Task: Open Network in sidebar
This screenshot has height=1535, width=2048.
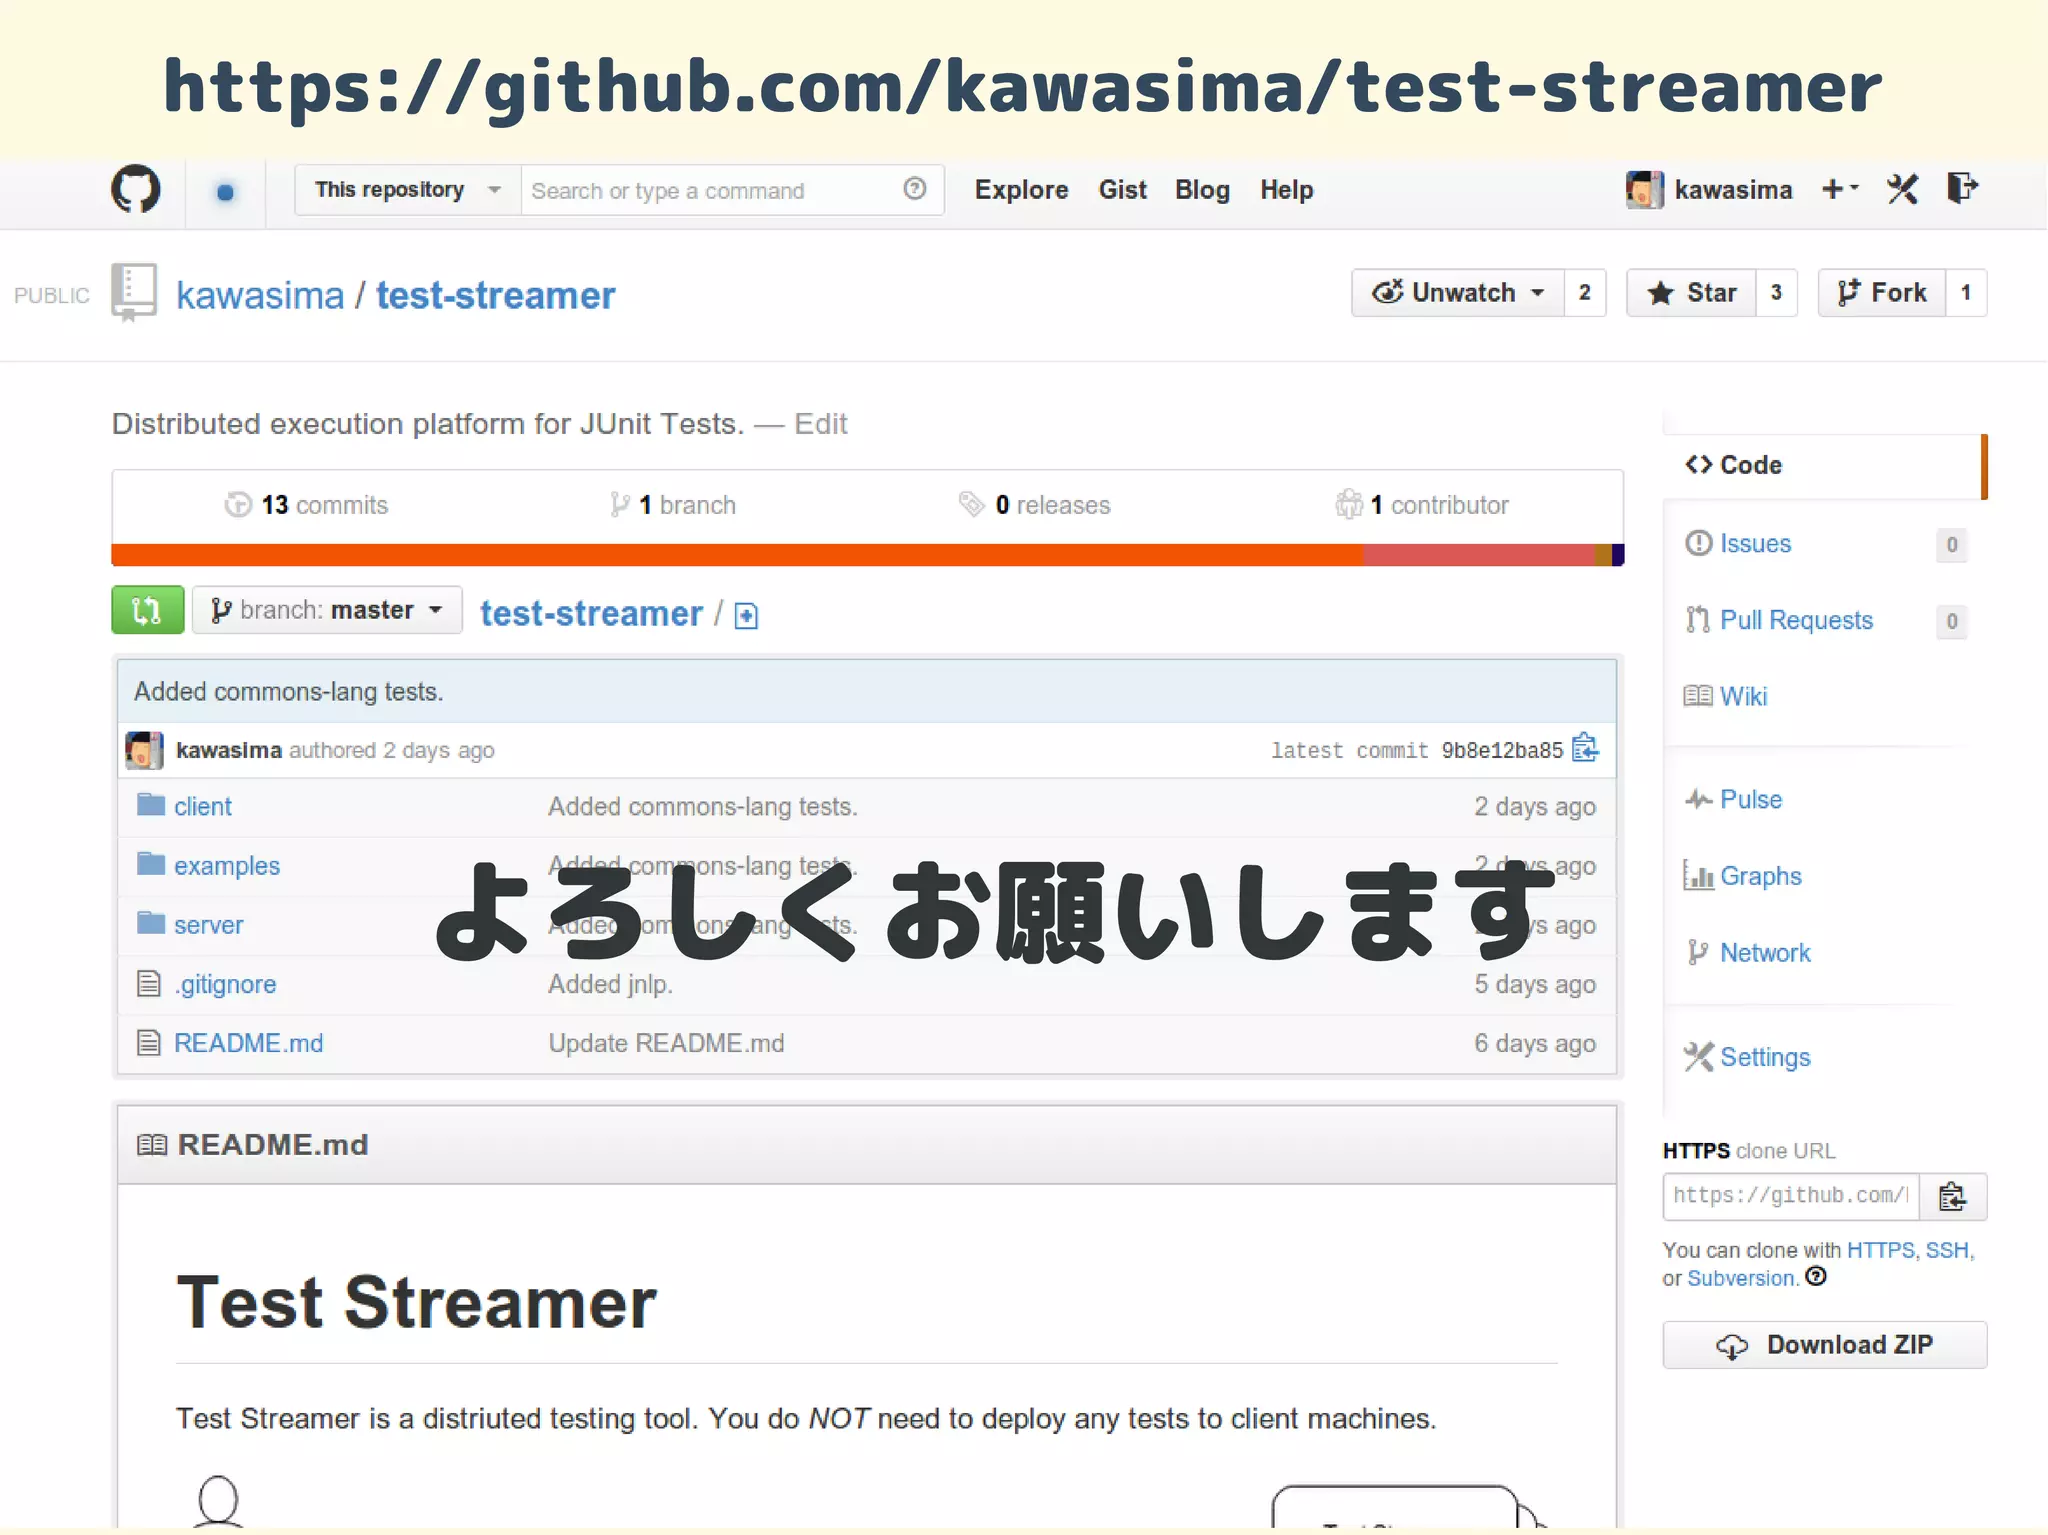Action: coord(1765,953)
